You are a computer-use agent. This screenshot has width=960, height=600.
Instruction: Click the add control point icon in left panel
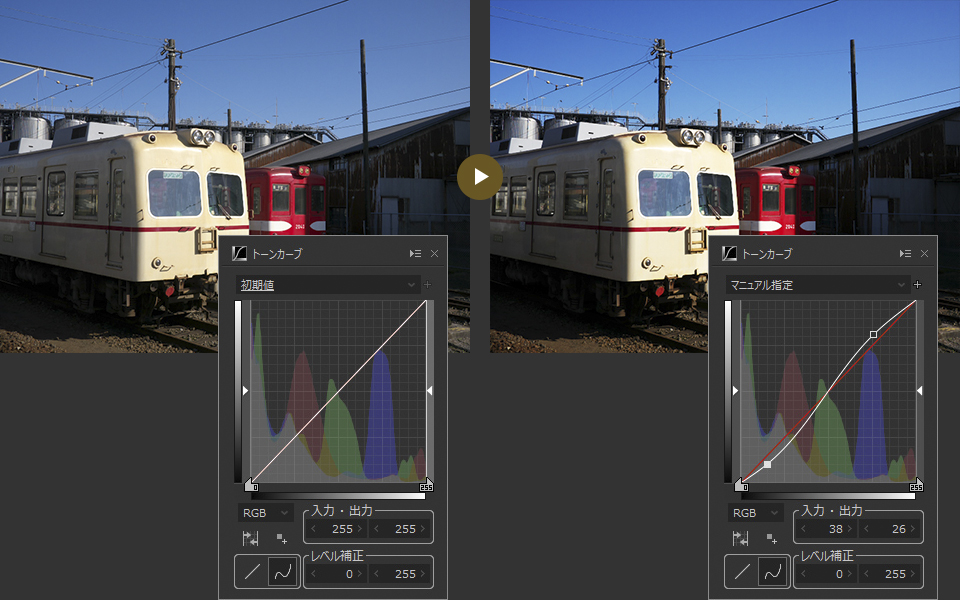pyautogui.click(x=282, y=538)
